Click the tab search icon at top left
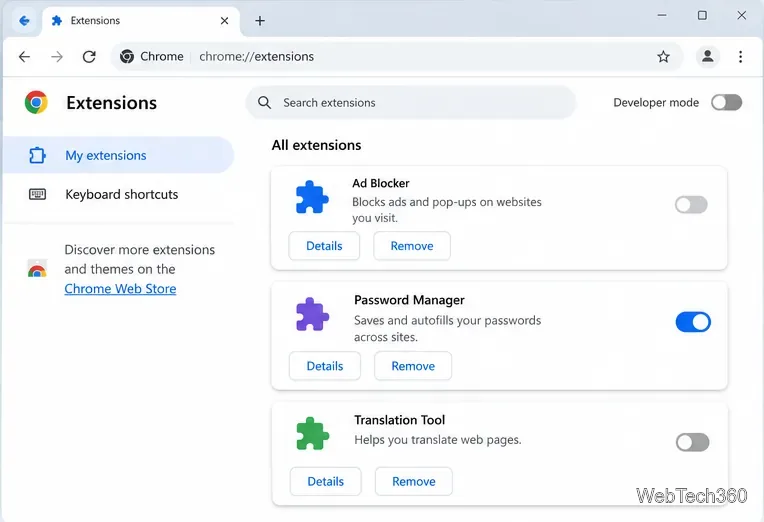The height and width of the screenshot is (522, 764). pos(24,20)
